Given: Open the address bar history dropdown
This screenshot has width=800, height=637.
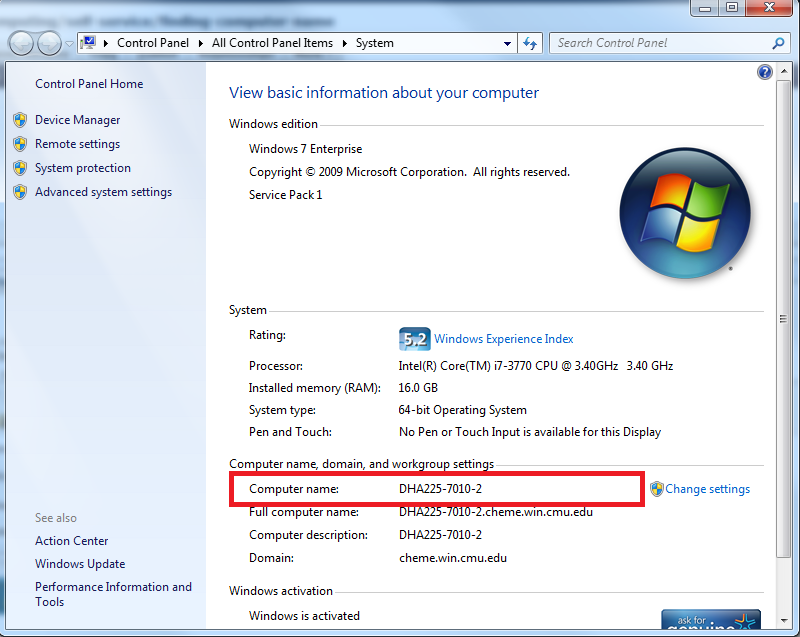Looking at the screenshot, I should (507, 43).
